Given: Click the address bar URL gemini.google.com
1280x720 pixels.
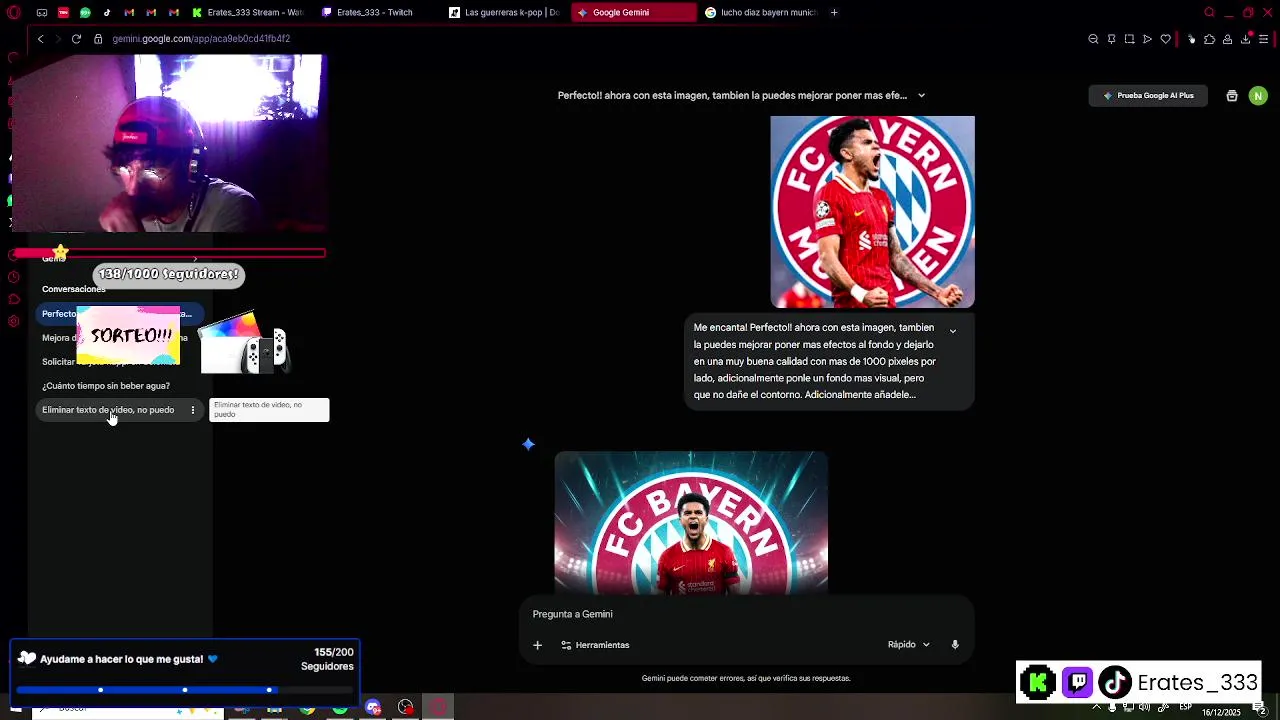Looking at the screenshot, I should [x=201, y=39].
